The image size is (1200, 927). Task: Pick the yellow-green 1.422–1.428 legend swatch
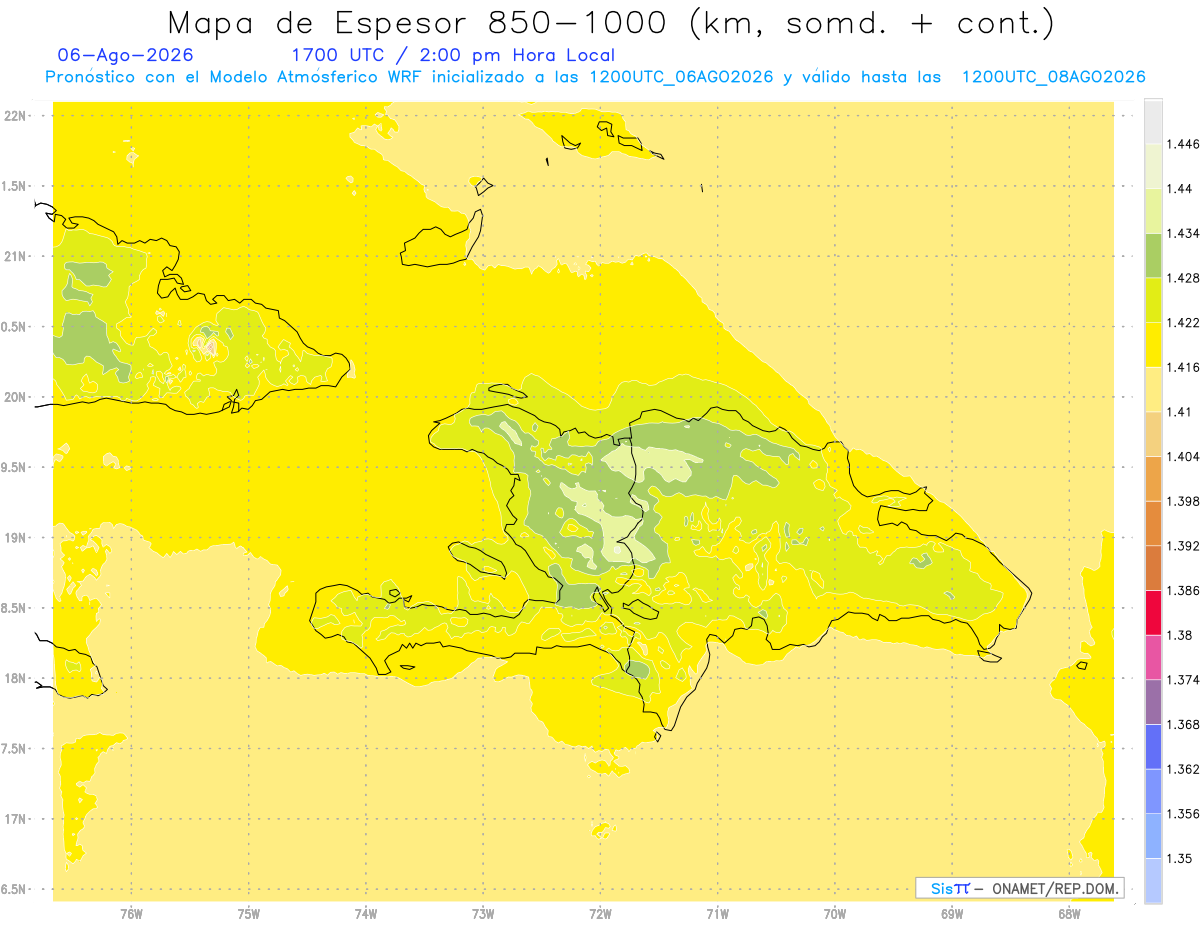pyautogui.click(x=1153, y=300)
